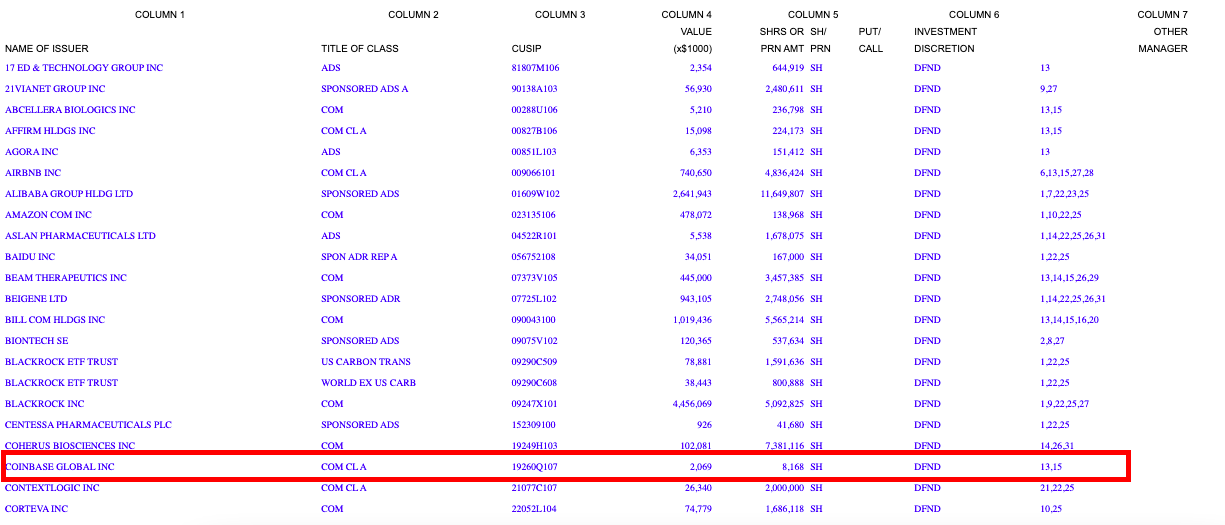Click BILL COM HLDGS INC issuer name
1225x525 pixels.
(55, 320)
